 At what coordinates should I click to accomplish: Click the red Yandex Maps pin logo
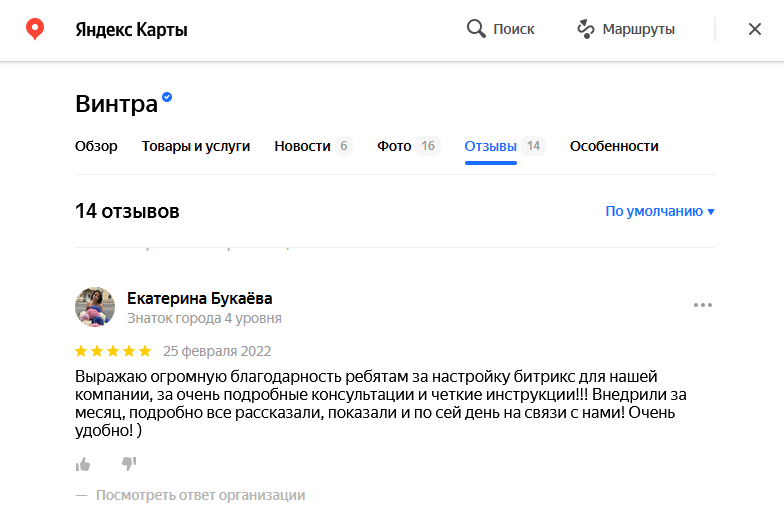point(35,29)
